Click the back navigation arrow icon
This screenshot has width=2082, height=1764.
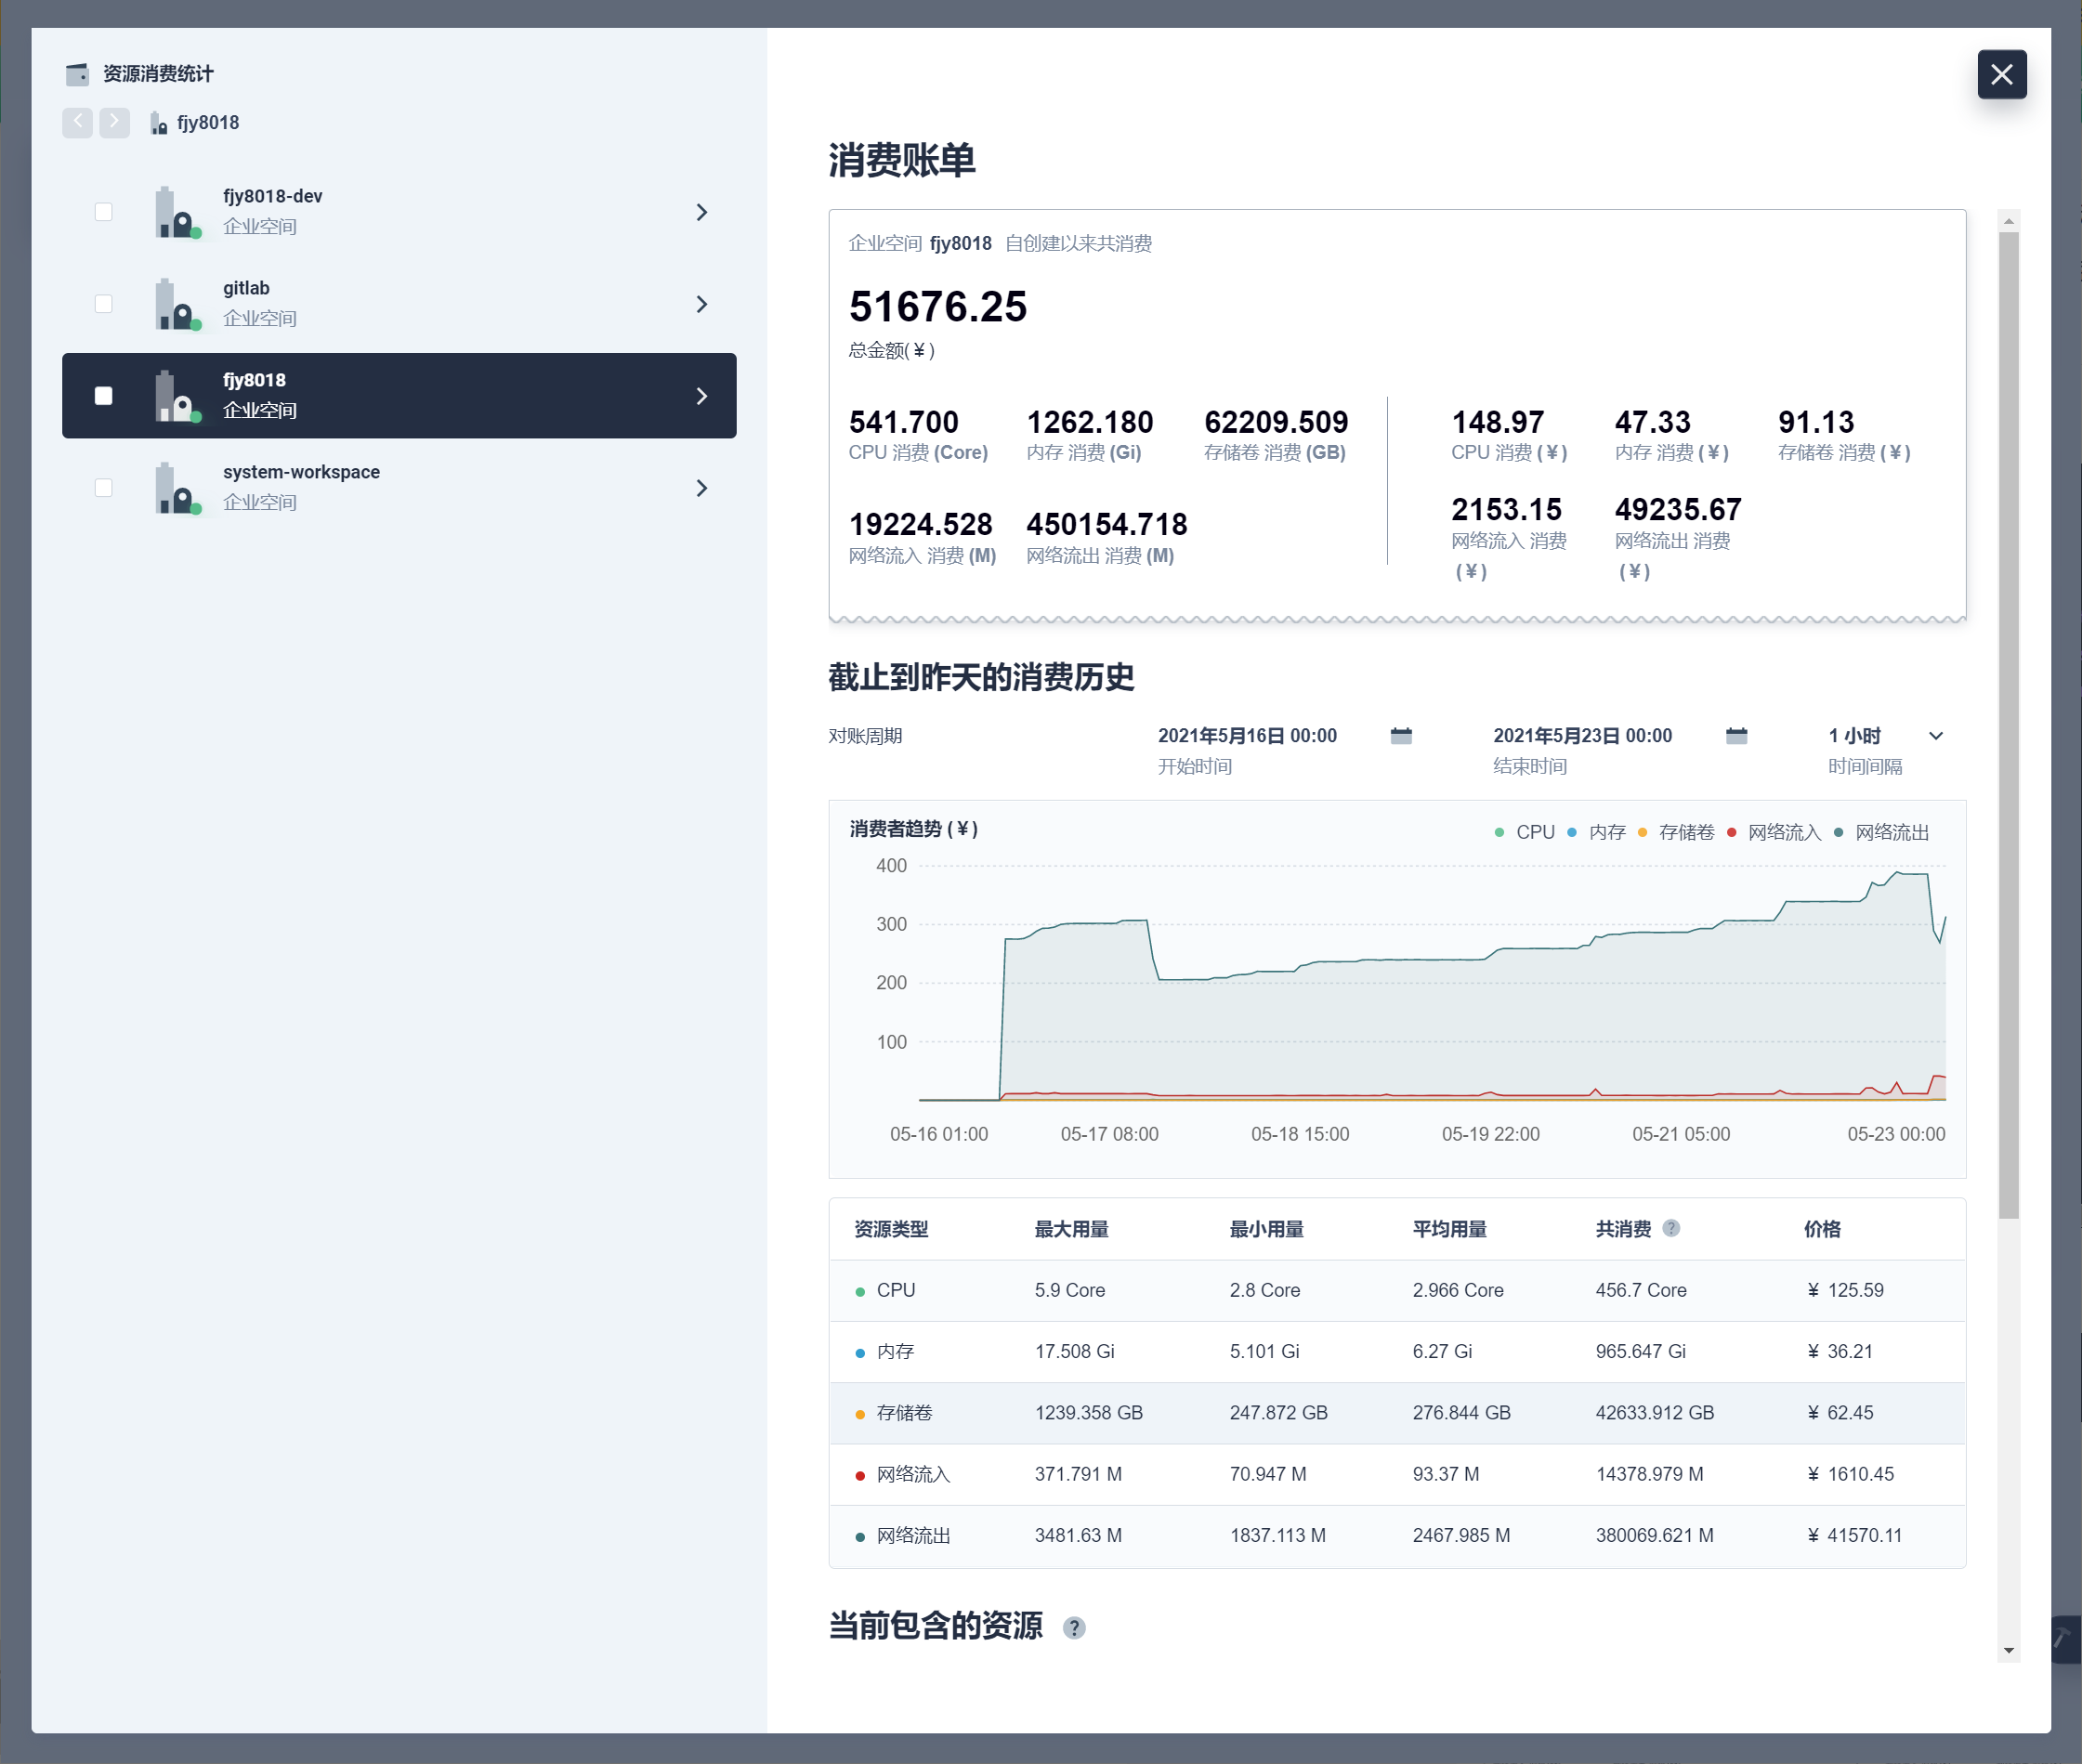pos(77,122)
